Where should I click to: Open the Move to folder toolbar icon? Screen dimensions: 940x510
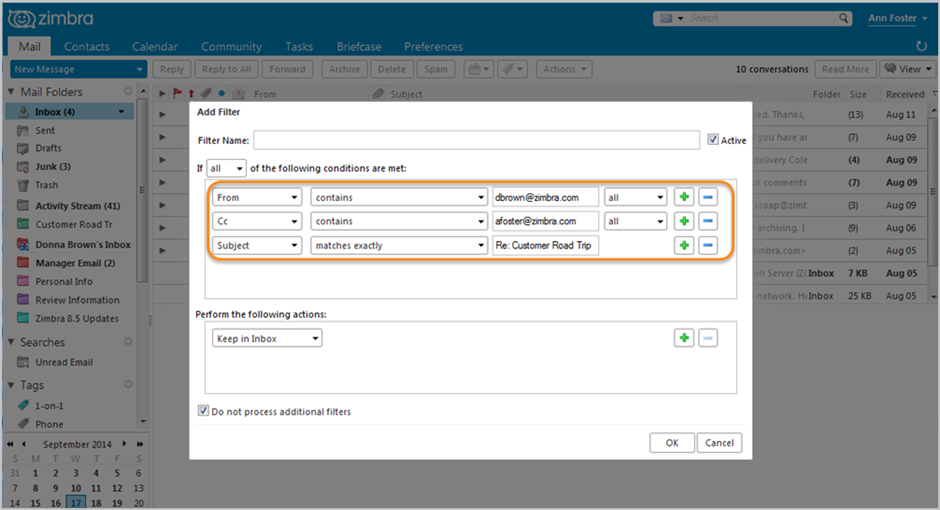tap(478, 69)
